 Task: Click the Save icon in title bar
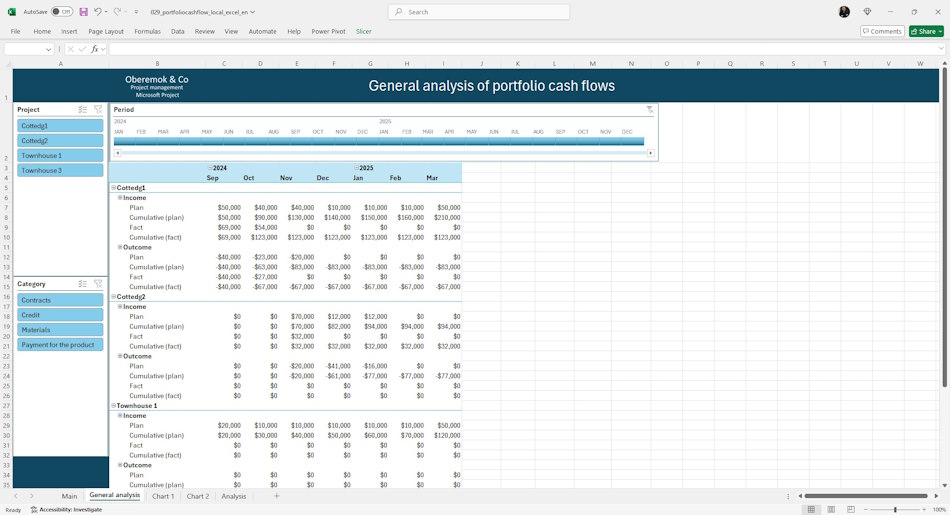84,12
